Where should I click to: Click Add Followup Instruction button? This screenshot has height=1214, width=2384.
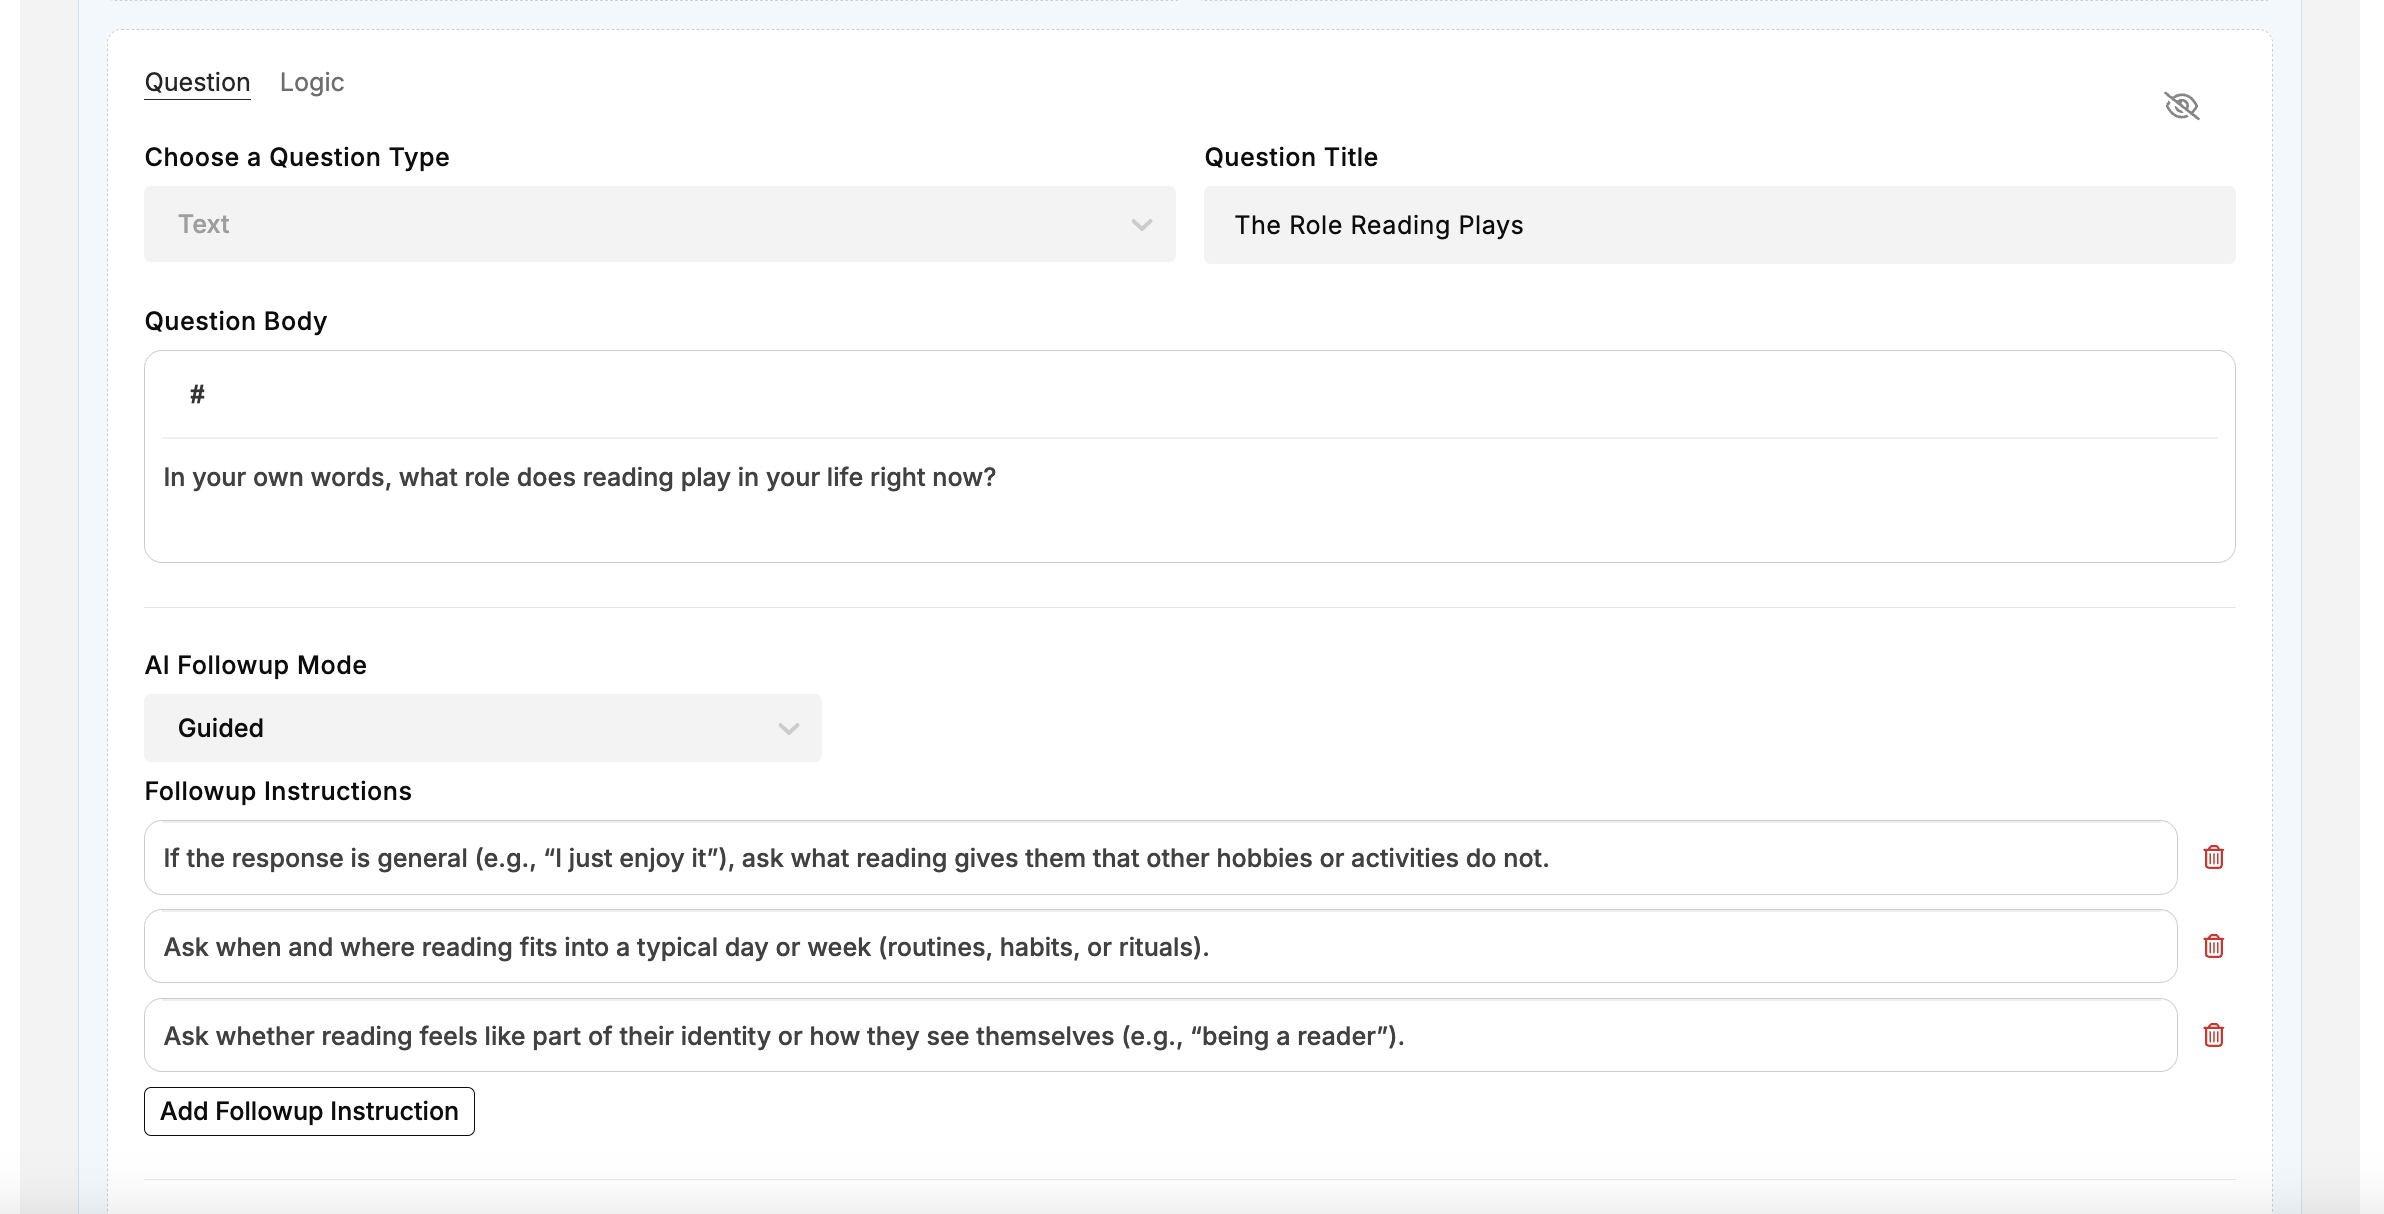tap(309, 1111)
